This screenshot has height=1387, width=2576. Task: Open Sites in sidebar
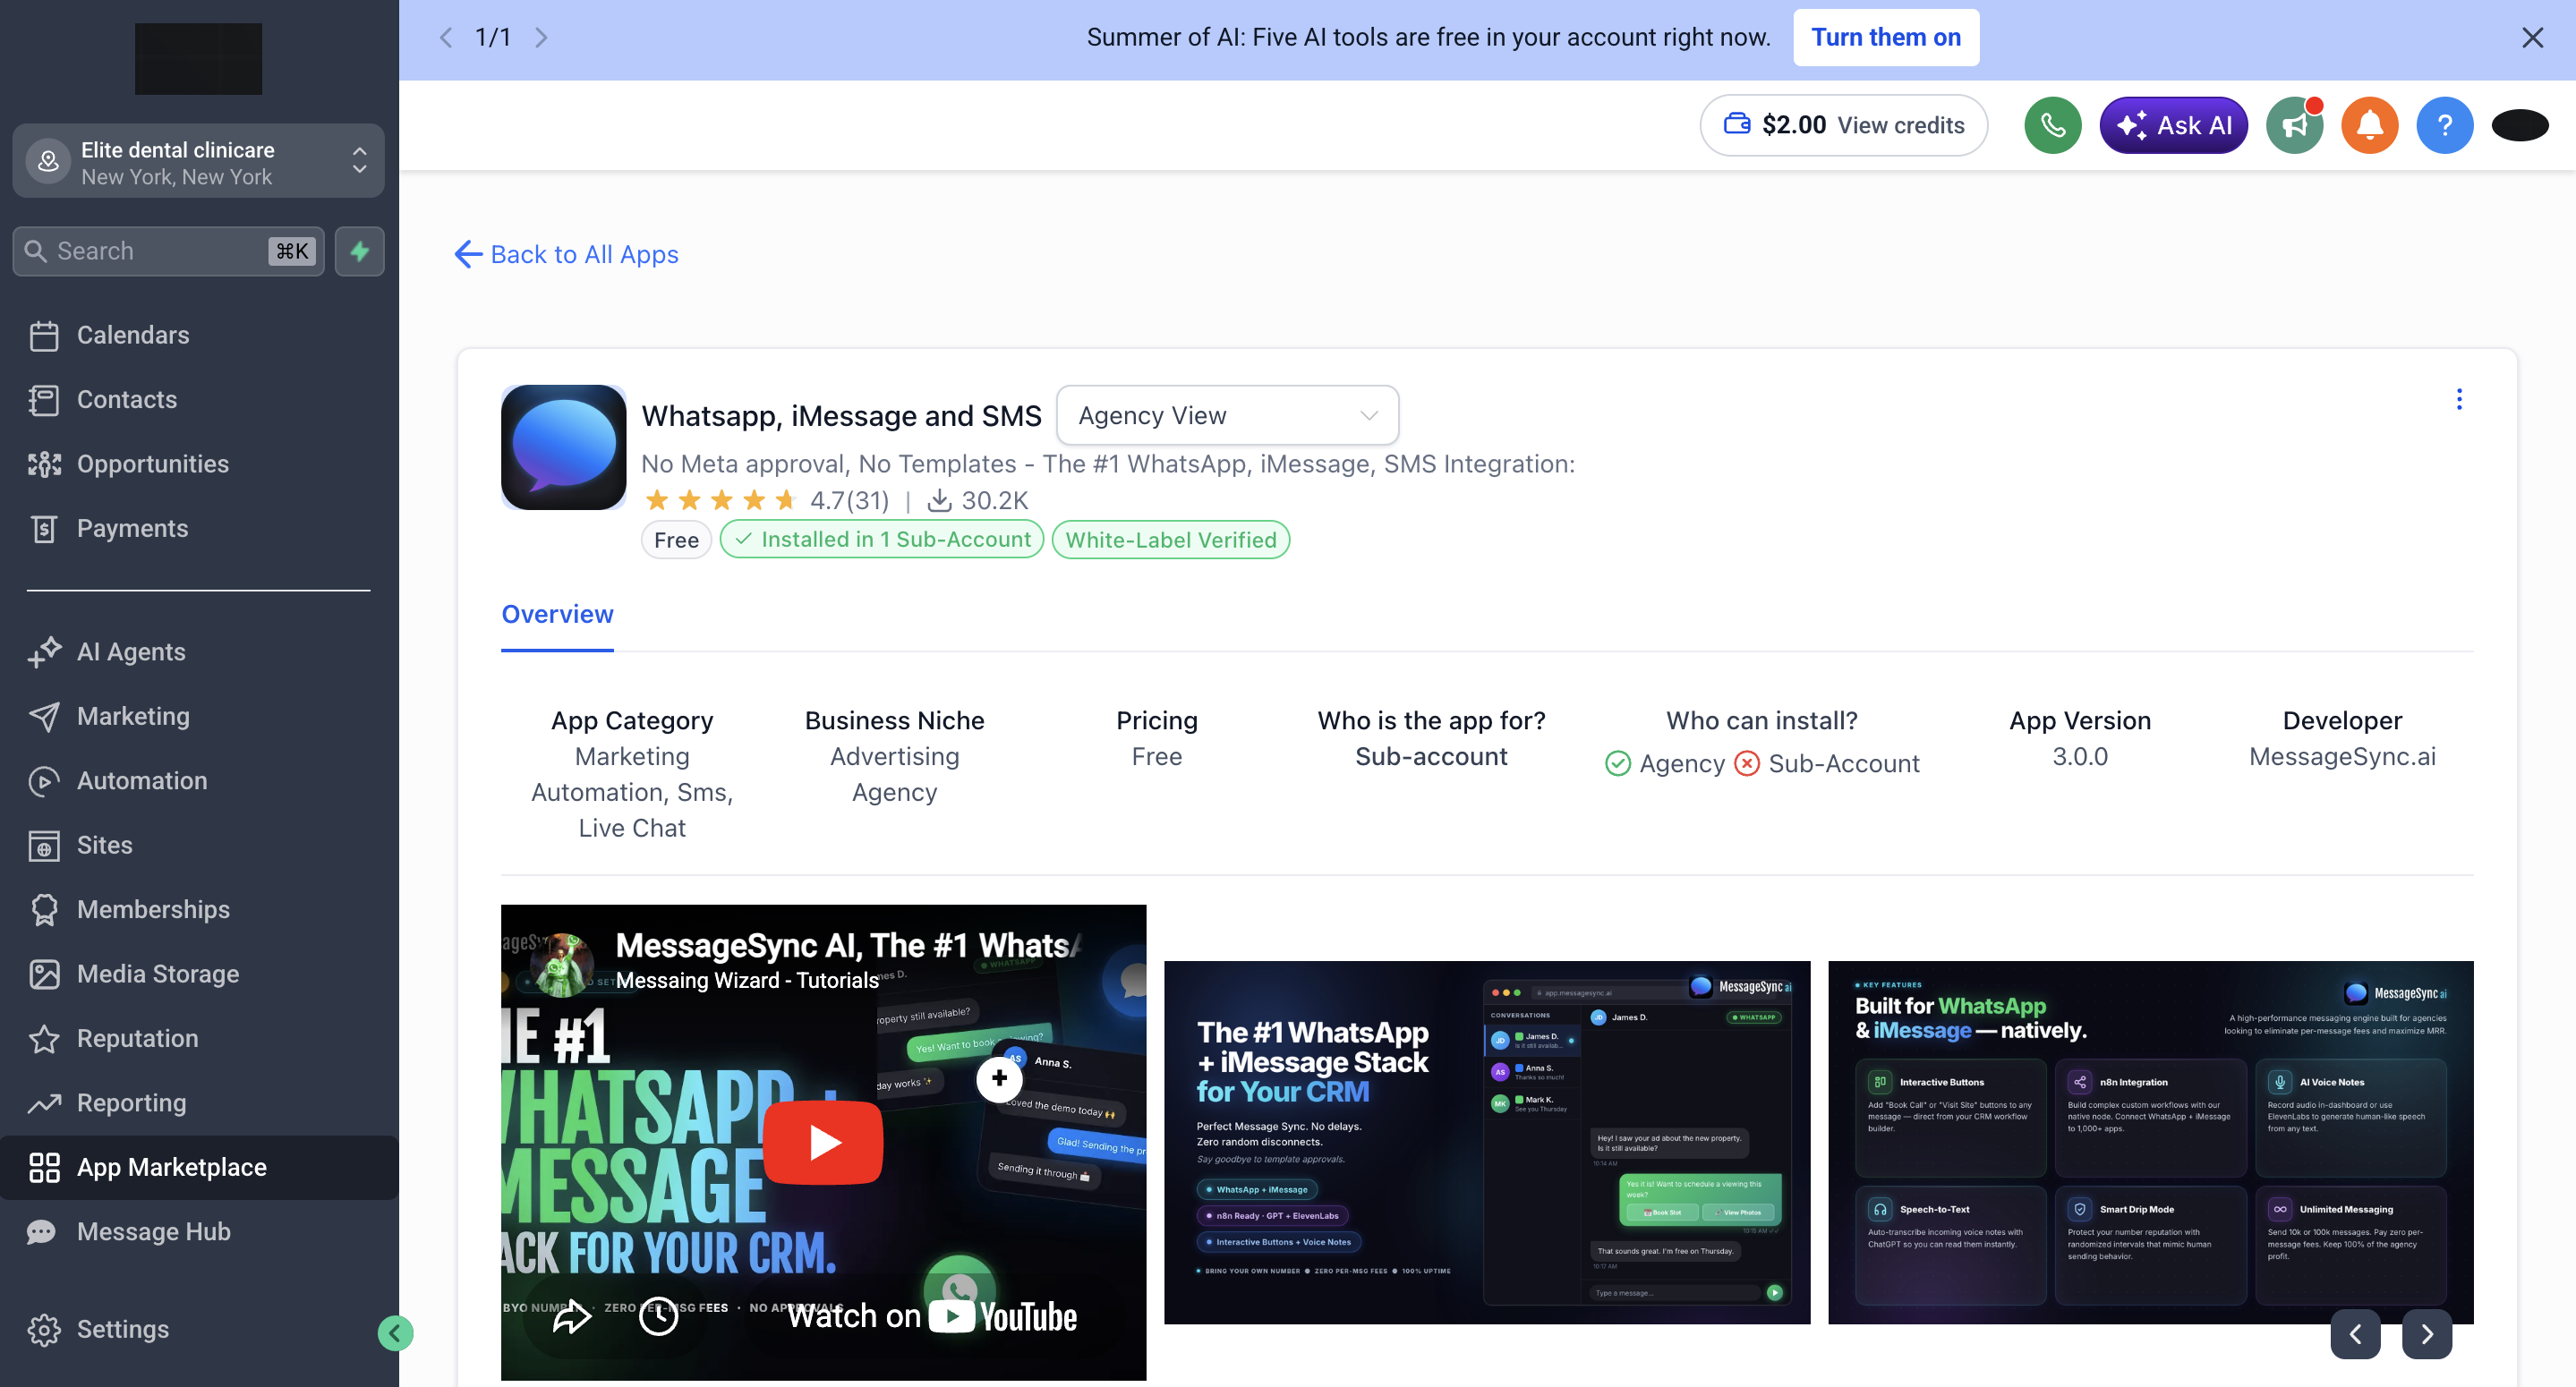coord(199,845)
